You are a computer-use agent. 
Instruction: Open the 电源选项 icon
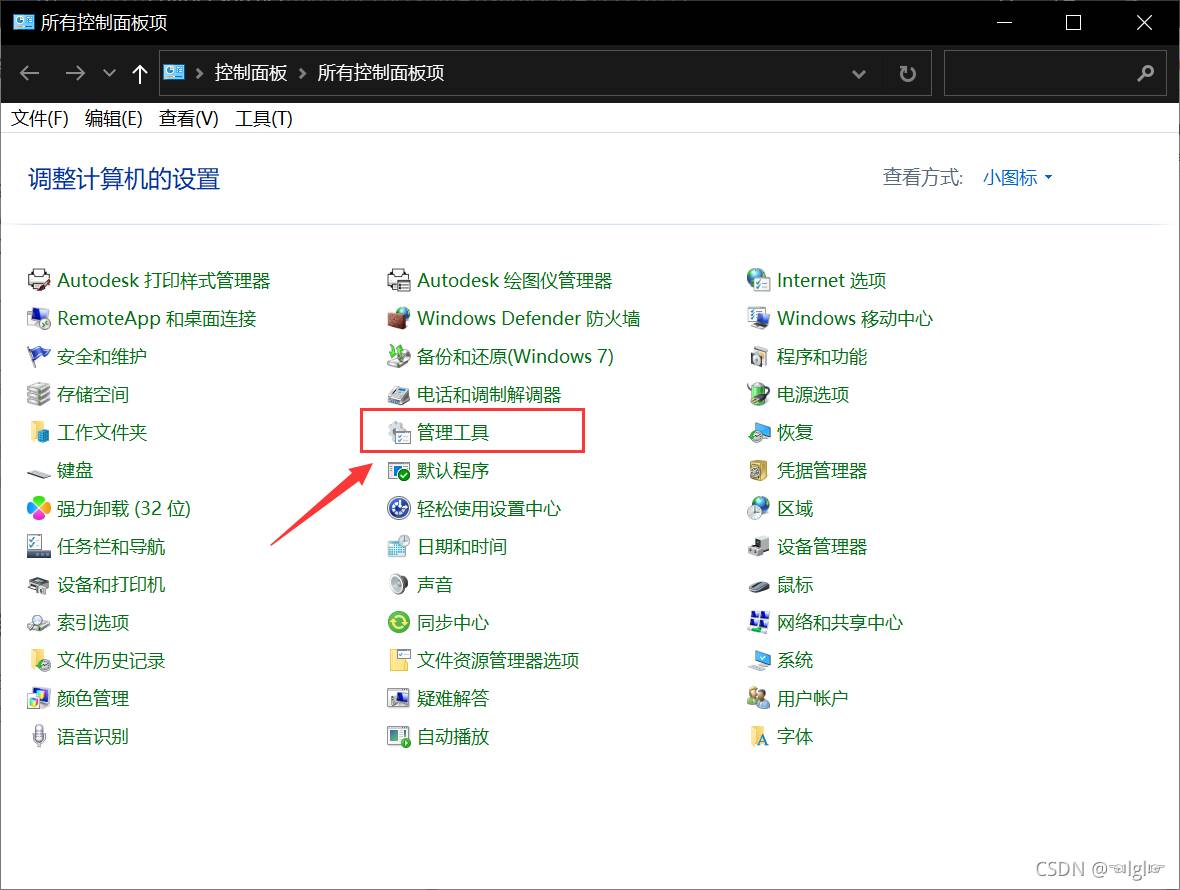tap(759, 395)
